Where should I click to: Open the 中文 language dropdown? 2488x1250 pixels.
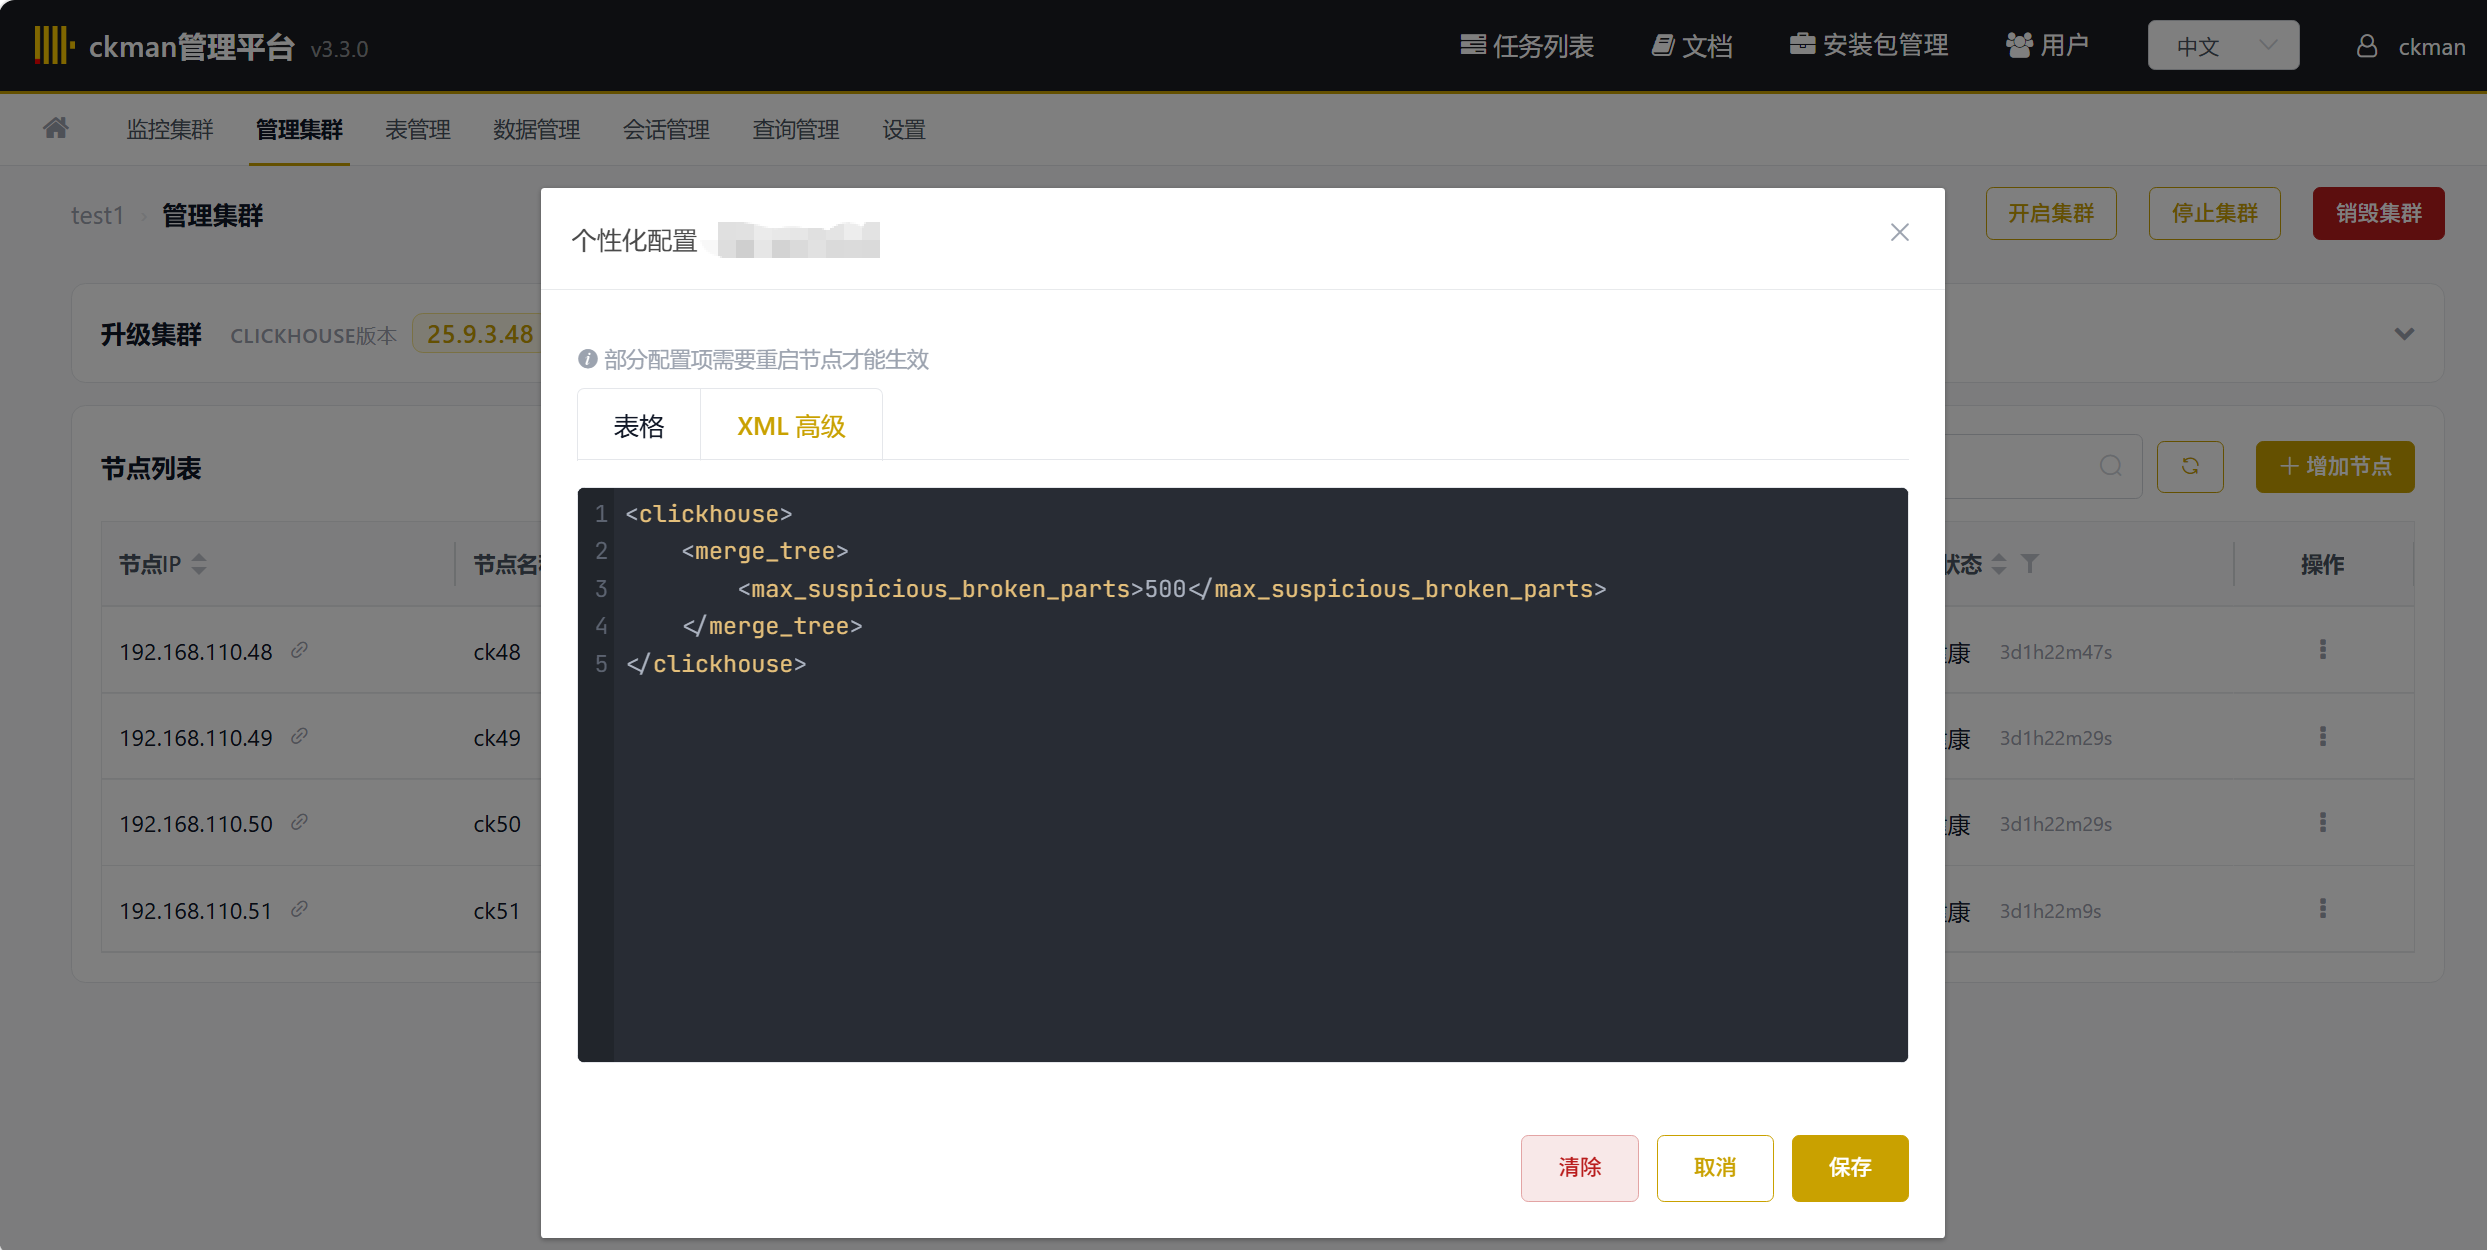click(x=2223, y=46)
